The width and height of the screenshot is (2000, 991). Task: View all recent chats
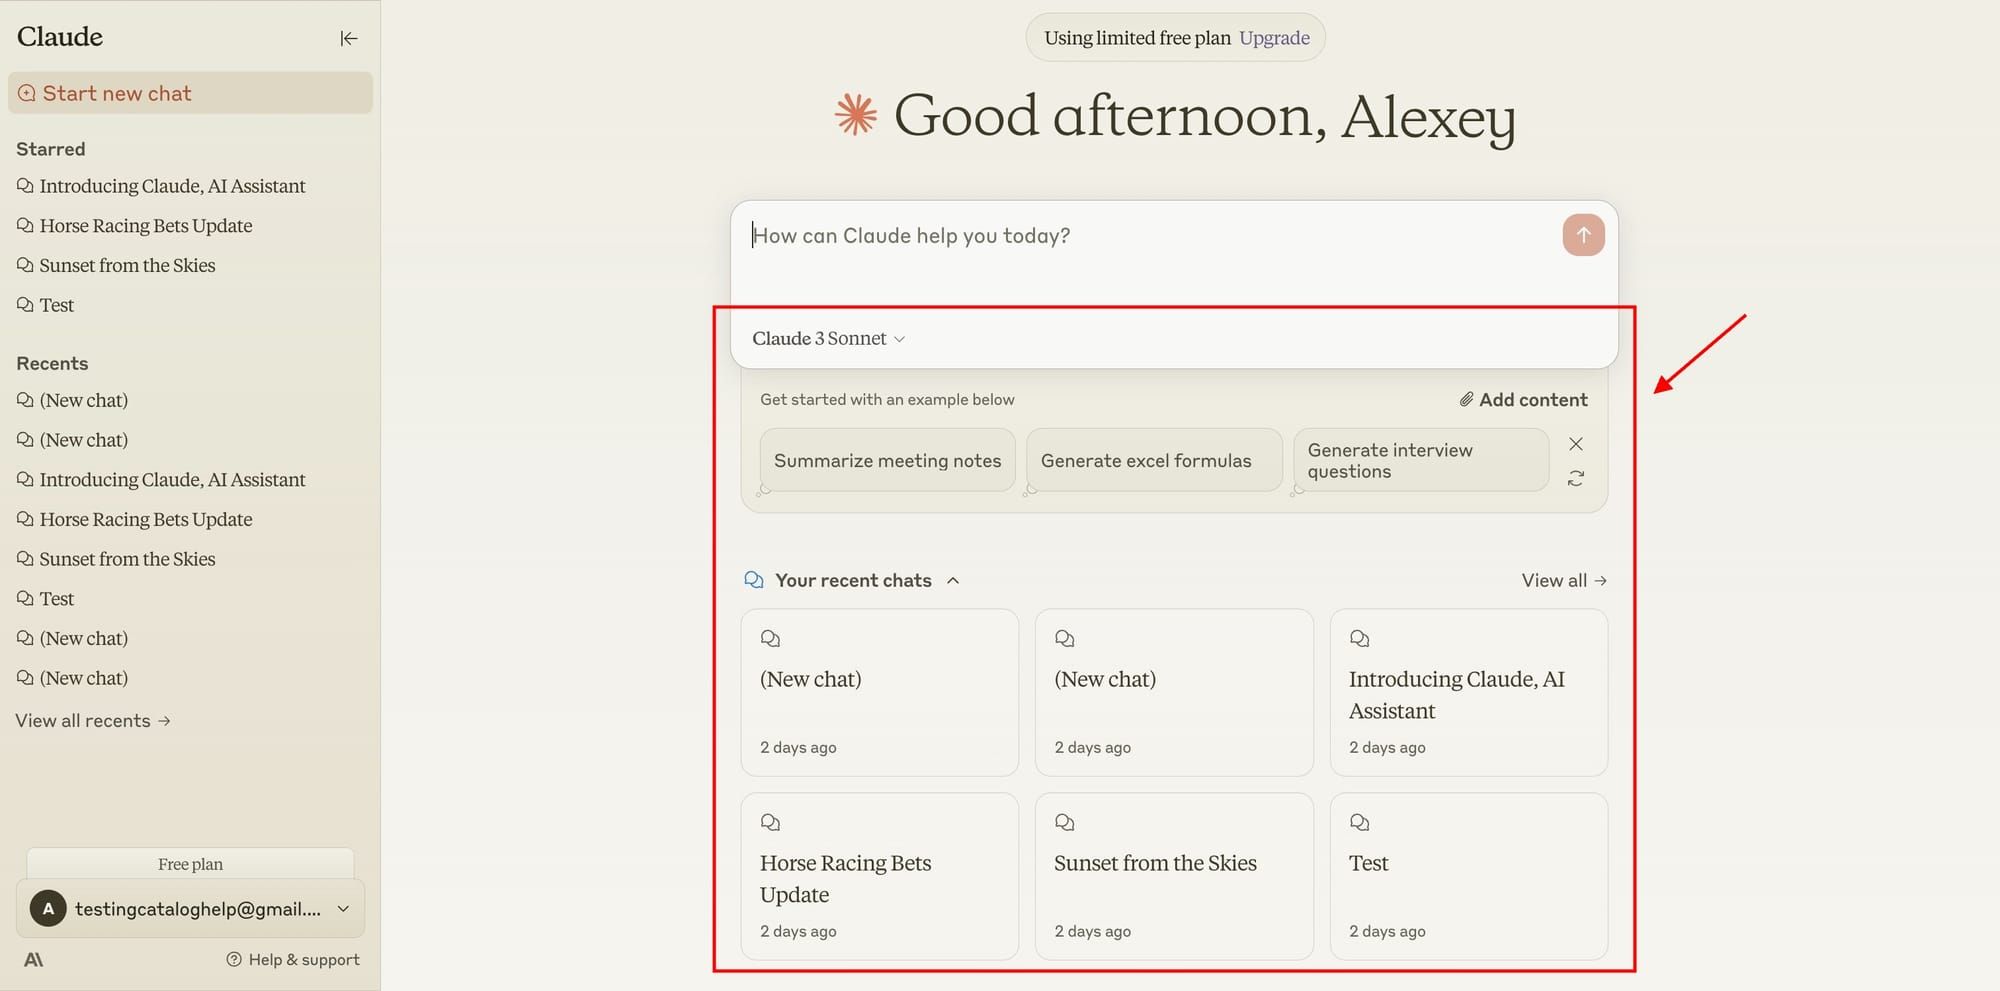click(1563, 580)
